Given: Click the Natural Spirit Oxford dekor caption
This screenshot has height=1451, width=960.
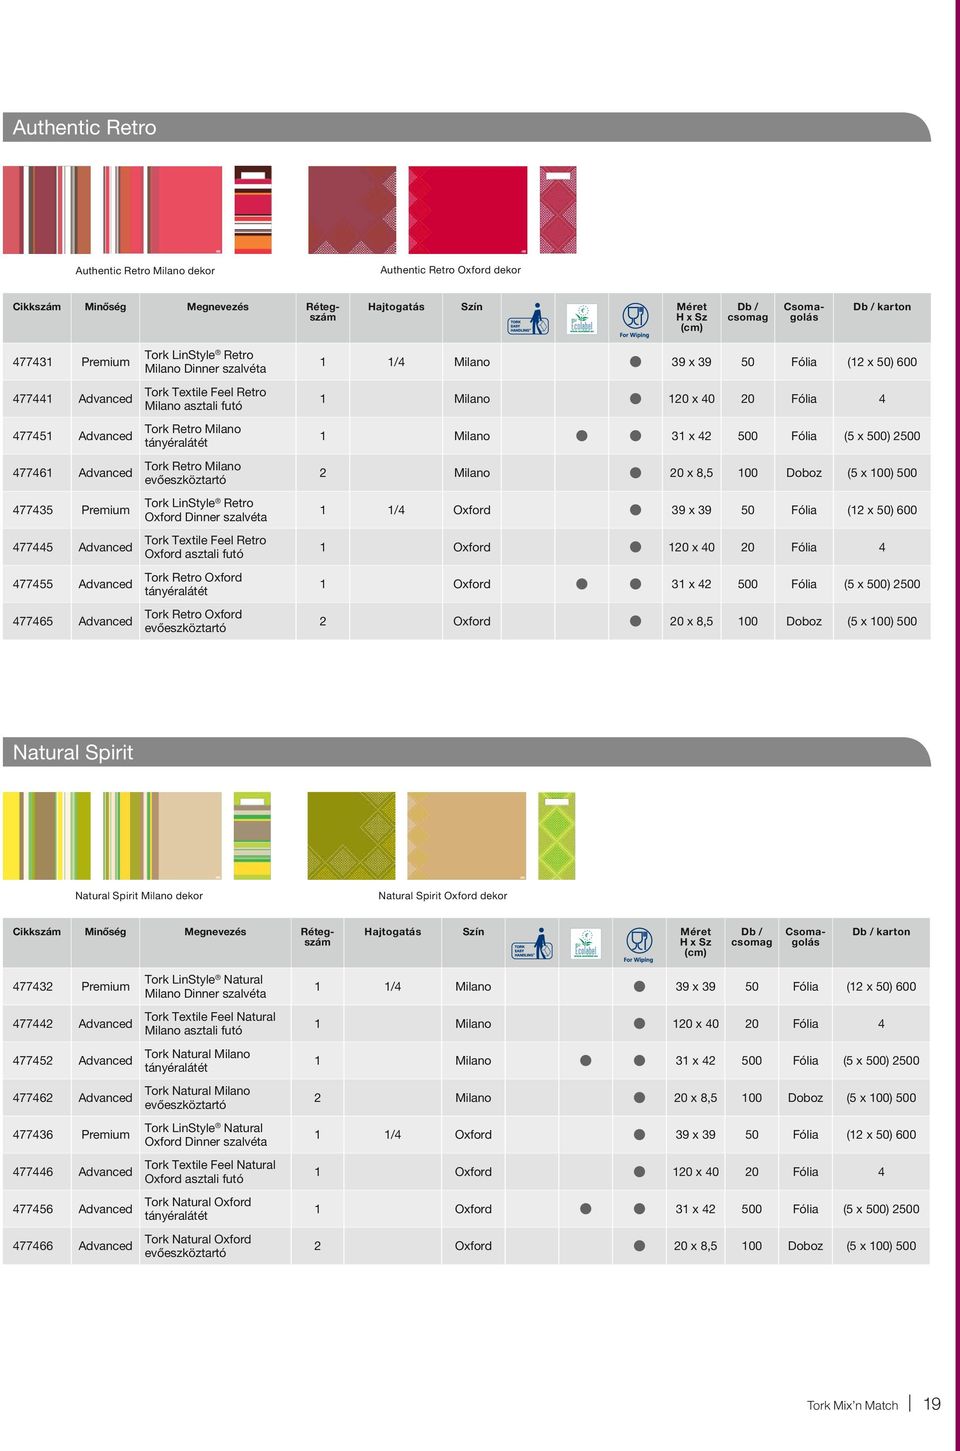Looking at the screenshot, I should [x=443, y=896].
